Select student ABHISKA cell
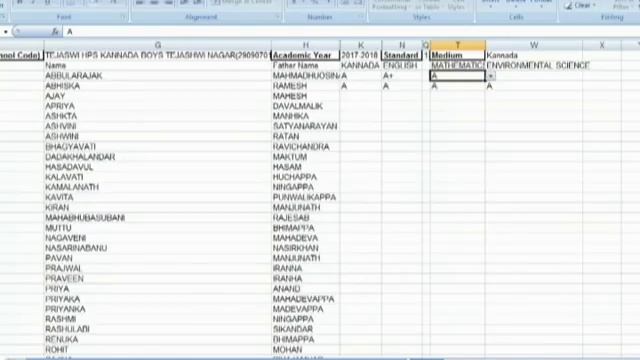640x360 pixels. pos(158,86)
